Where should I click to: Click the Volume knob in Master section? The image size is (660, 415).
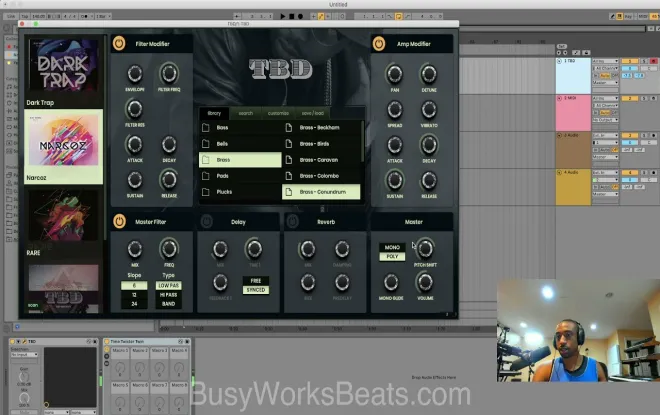coord(425,282)
